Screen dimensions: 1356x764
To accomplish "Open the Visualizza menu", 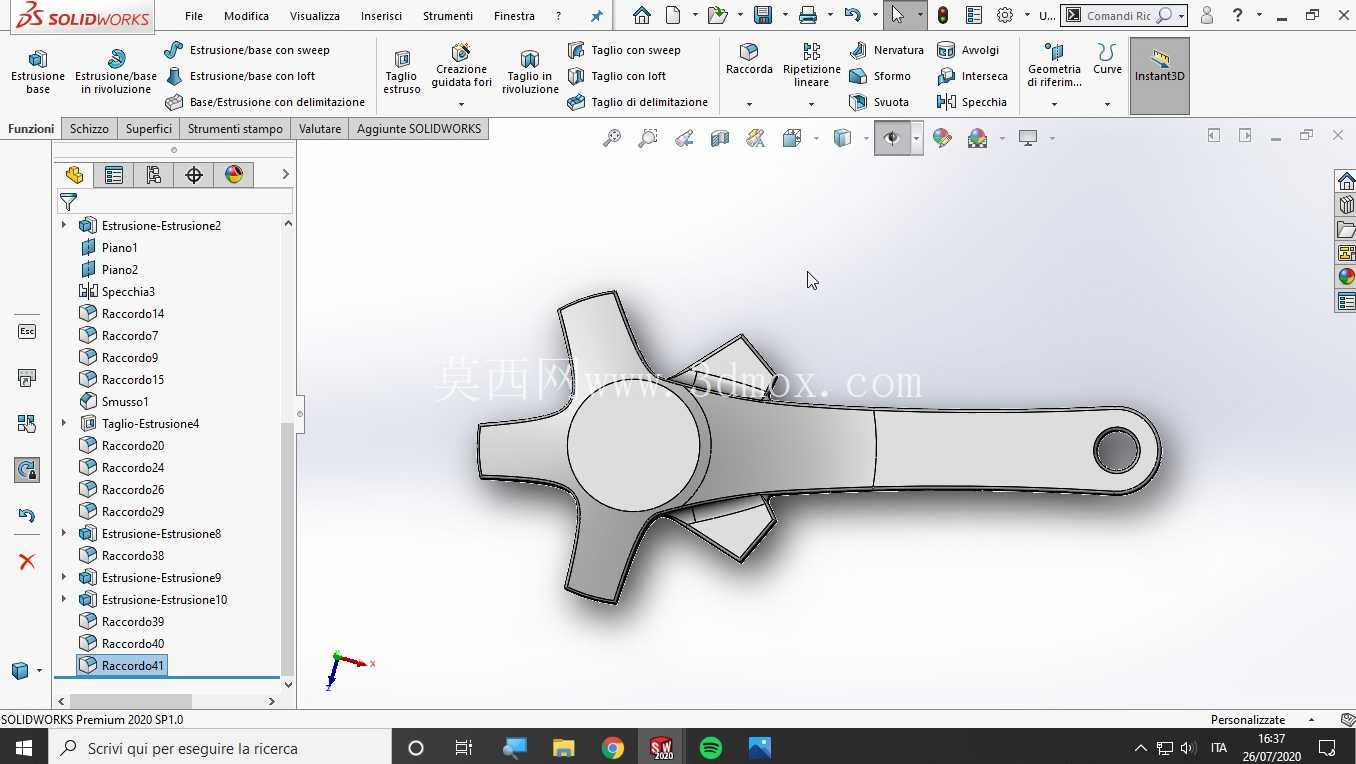I will [x=315, y=16].
